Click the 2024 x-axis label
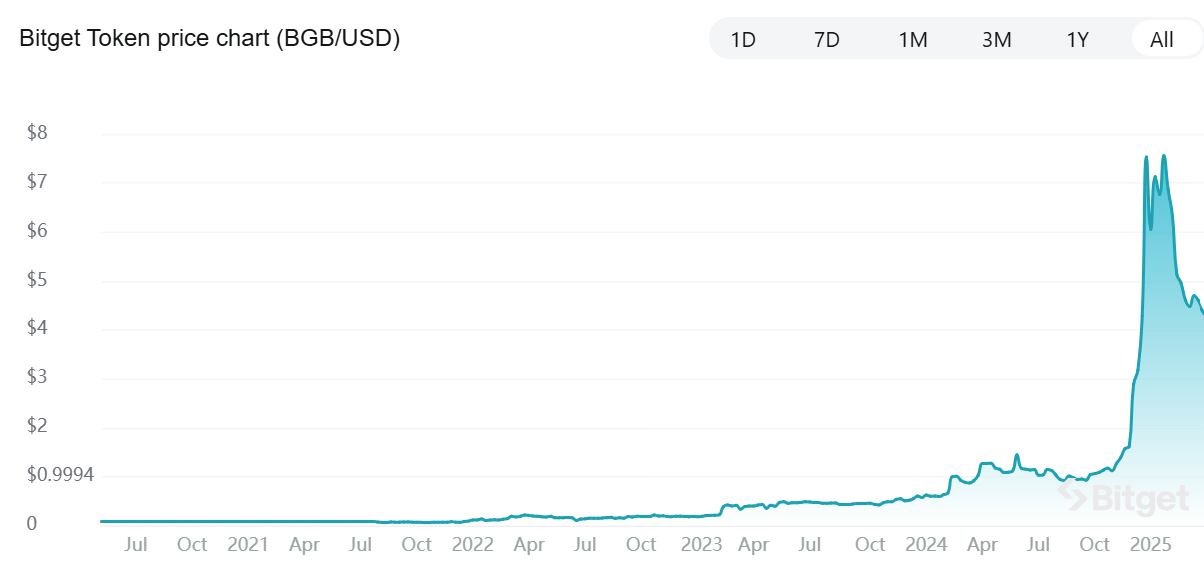Viewport: 1204px width, 576px height. [926, 545]
